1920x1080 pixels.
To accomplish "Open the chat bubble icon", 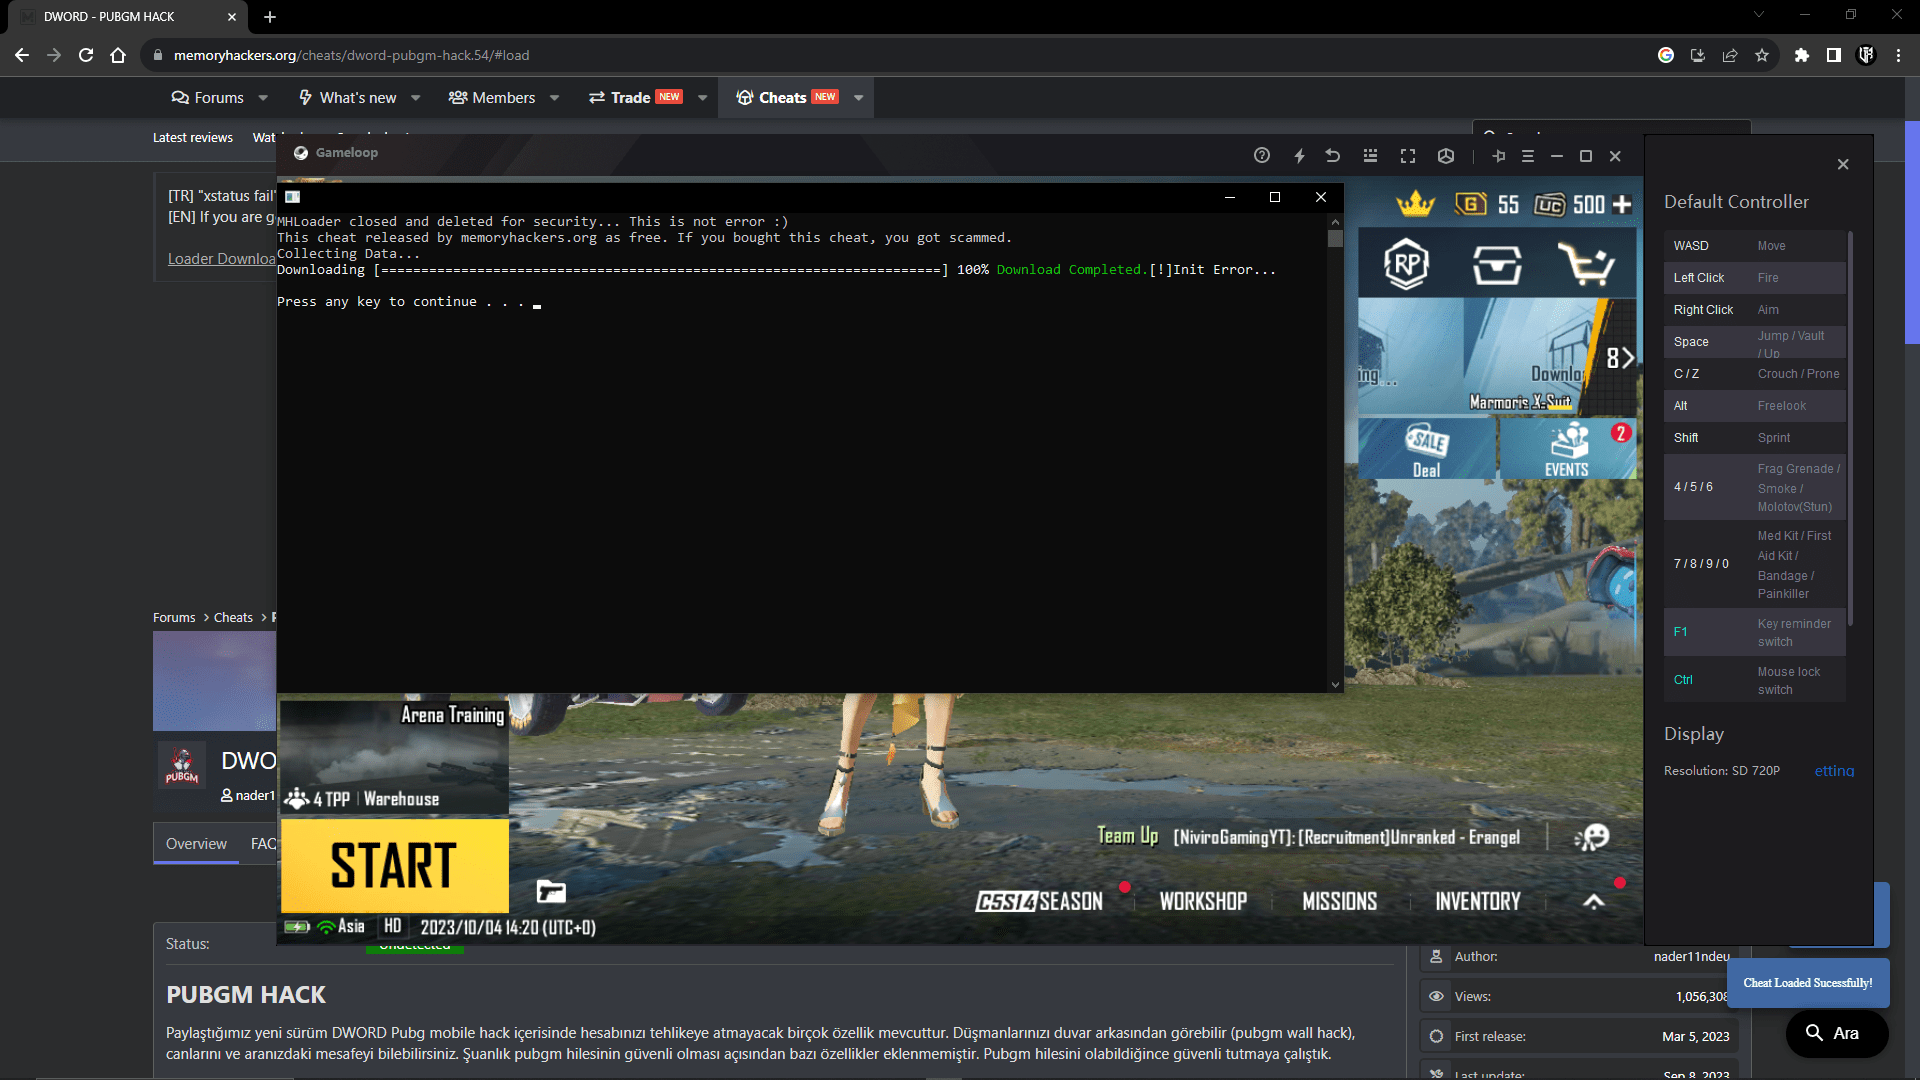I will pyautogui.click(x=1592, y=837).
